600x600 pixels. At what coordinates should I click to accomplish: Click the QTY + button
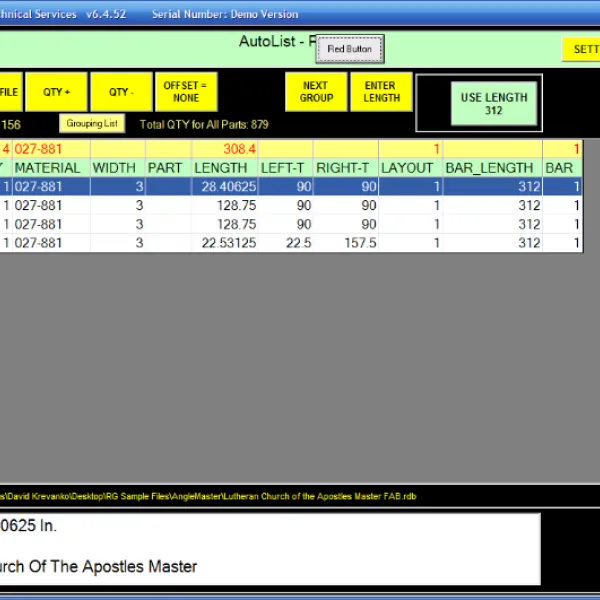click(x=56, y=92)
